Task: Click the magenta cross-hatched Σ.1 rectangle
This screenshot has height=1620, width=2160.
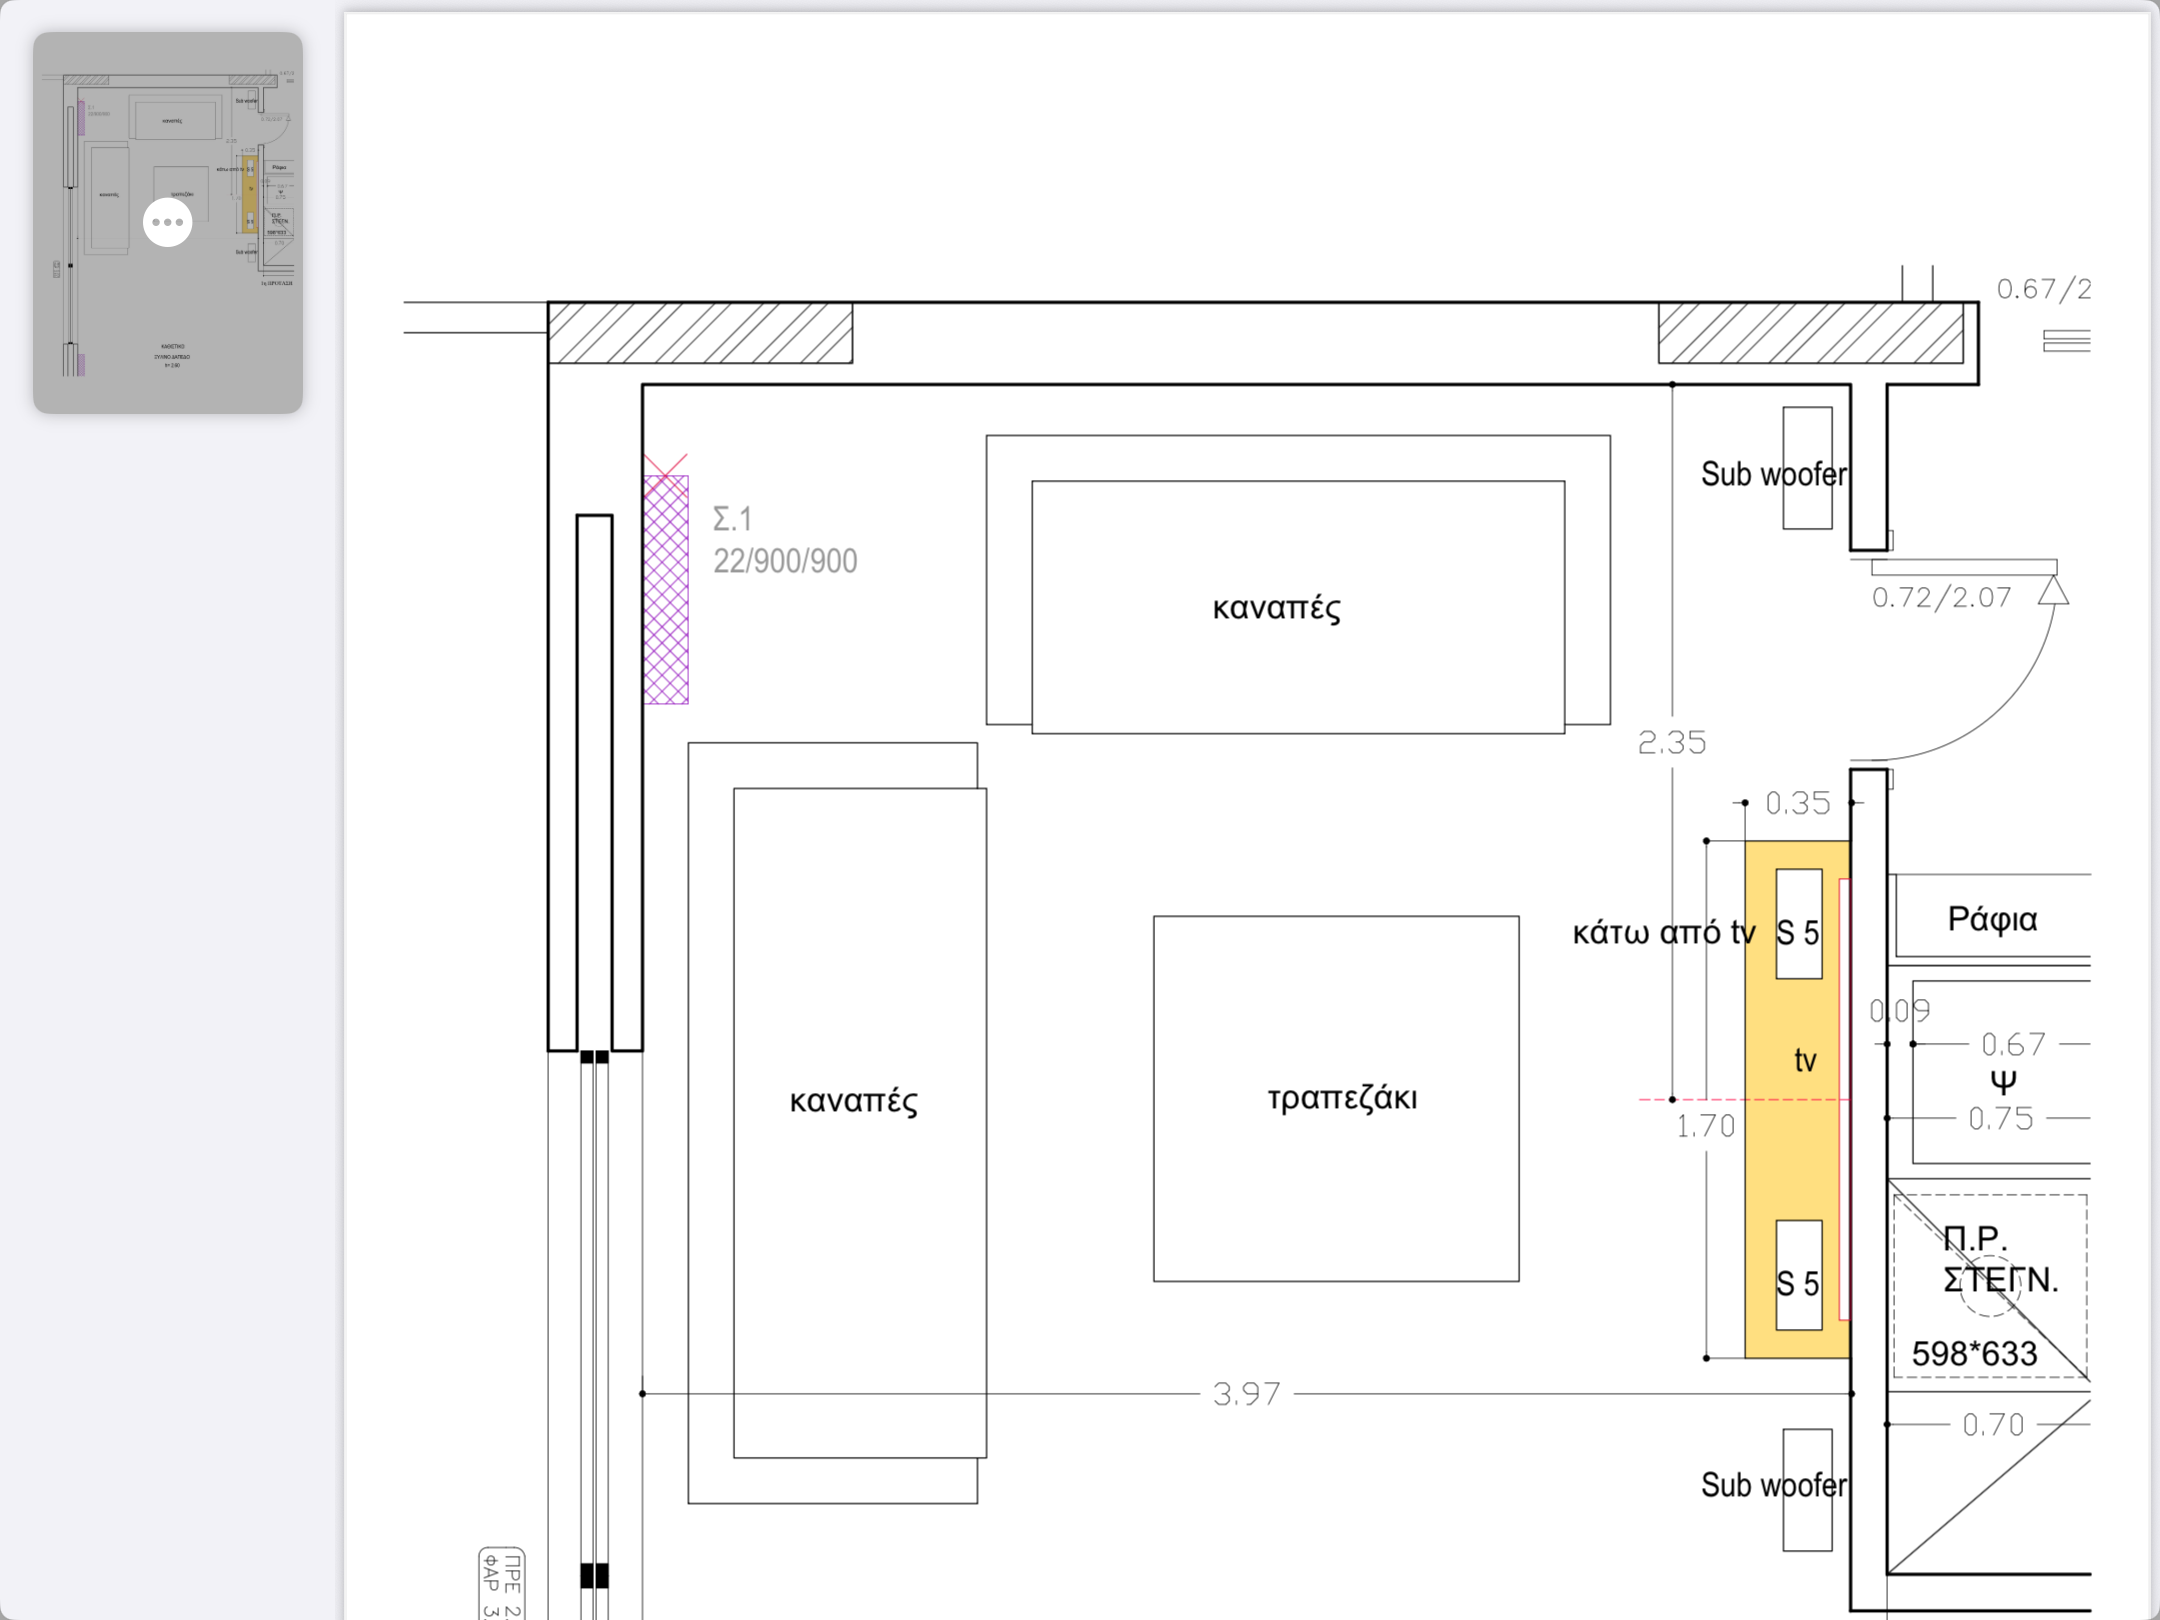Action: point(666,590)
